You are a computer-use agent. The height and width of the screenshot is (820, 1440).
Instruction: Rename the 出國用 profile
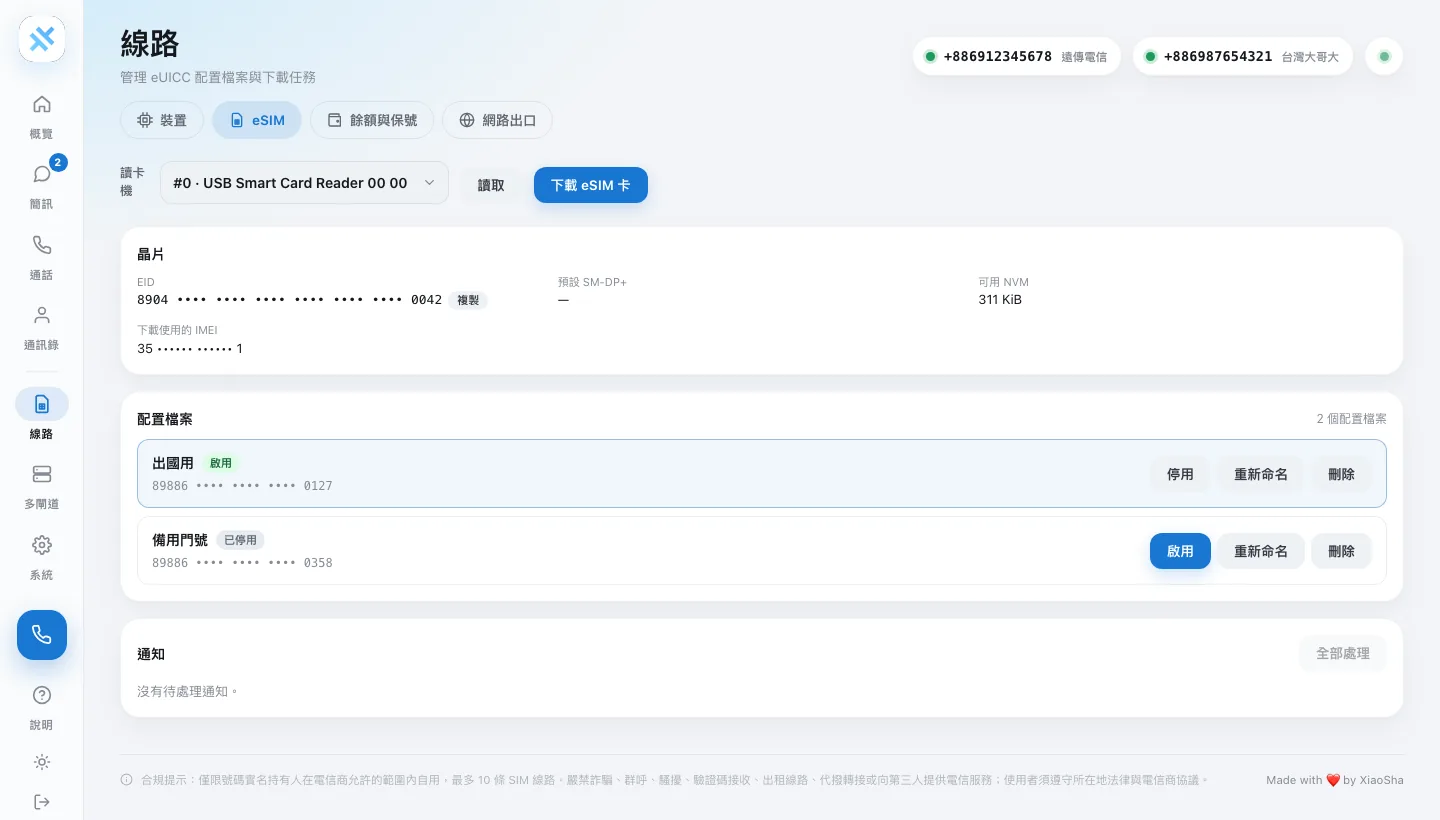click(1261, 474)
